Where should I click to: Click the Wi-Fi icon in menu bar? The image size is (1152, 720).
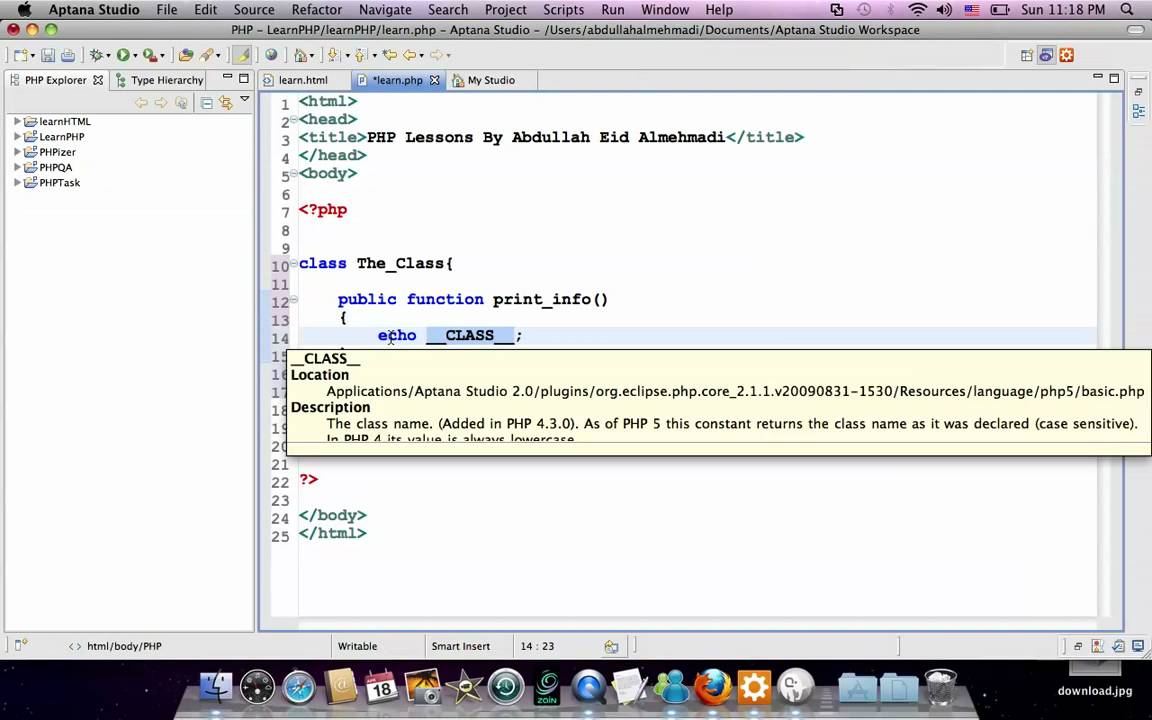pos(918,10)
